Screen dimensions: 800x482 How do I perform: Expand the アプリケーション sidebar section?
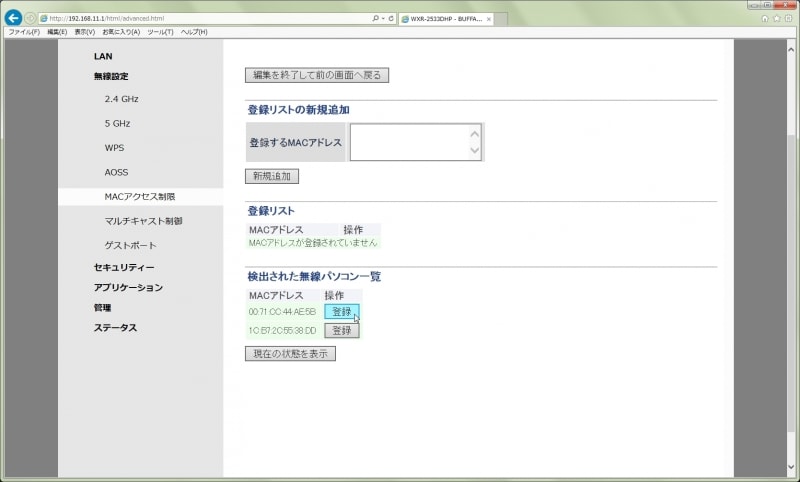coord(128,287)
